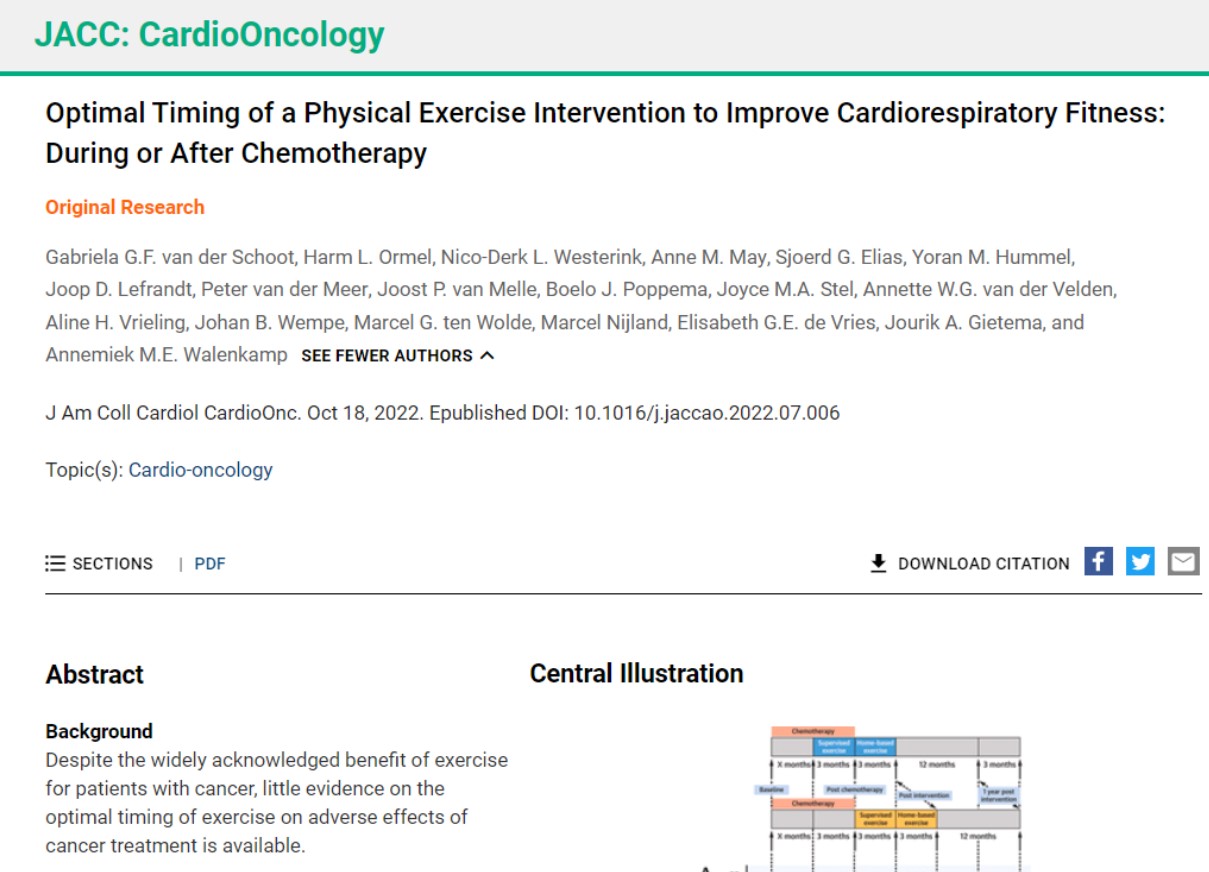Click the Download Citation button text
This screenshot has height=872, width=1209.
[983, 564]
